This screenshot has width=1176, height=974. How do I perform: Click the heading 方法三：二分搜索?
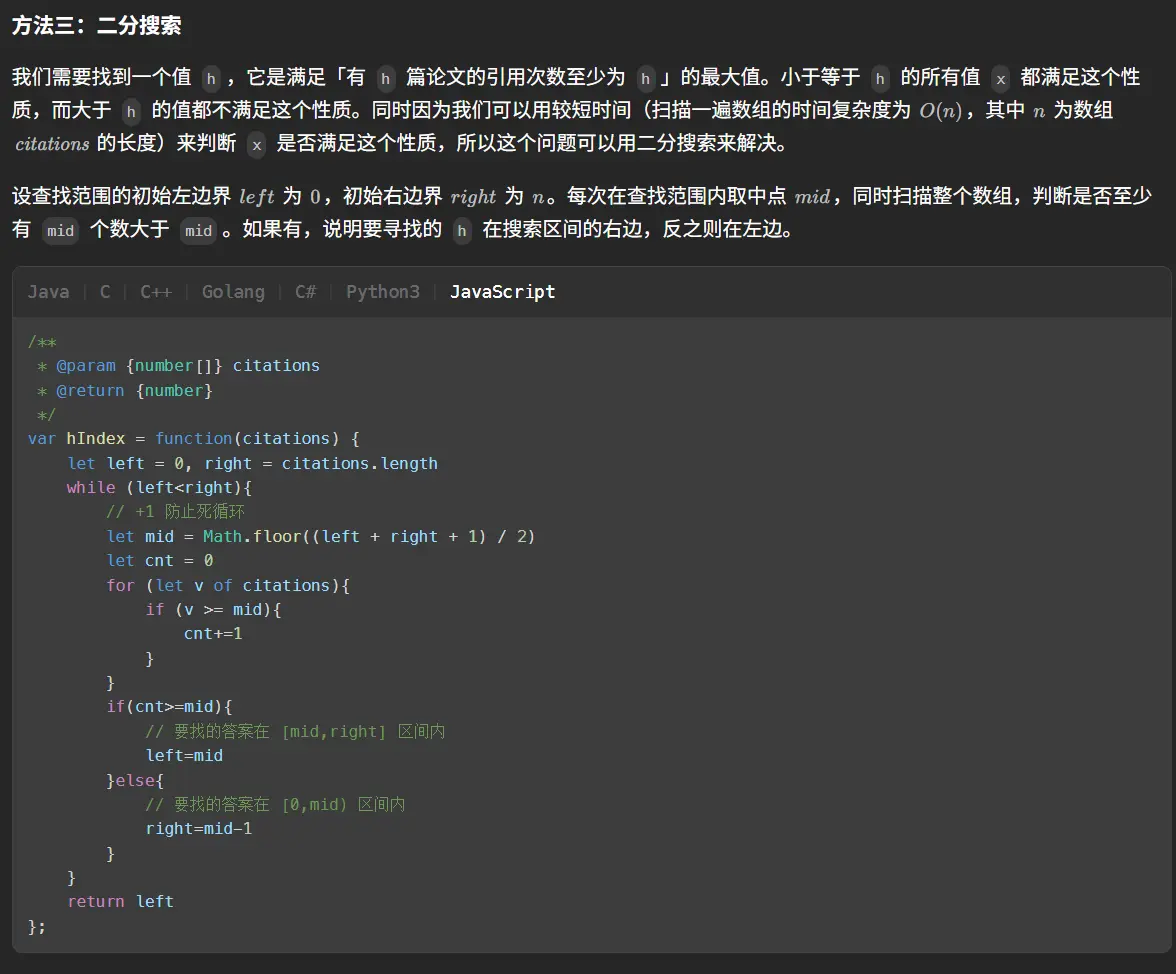tap(97, 26)
